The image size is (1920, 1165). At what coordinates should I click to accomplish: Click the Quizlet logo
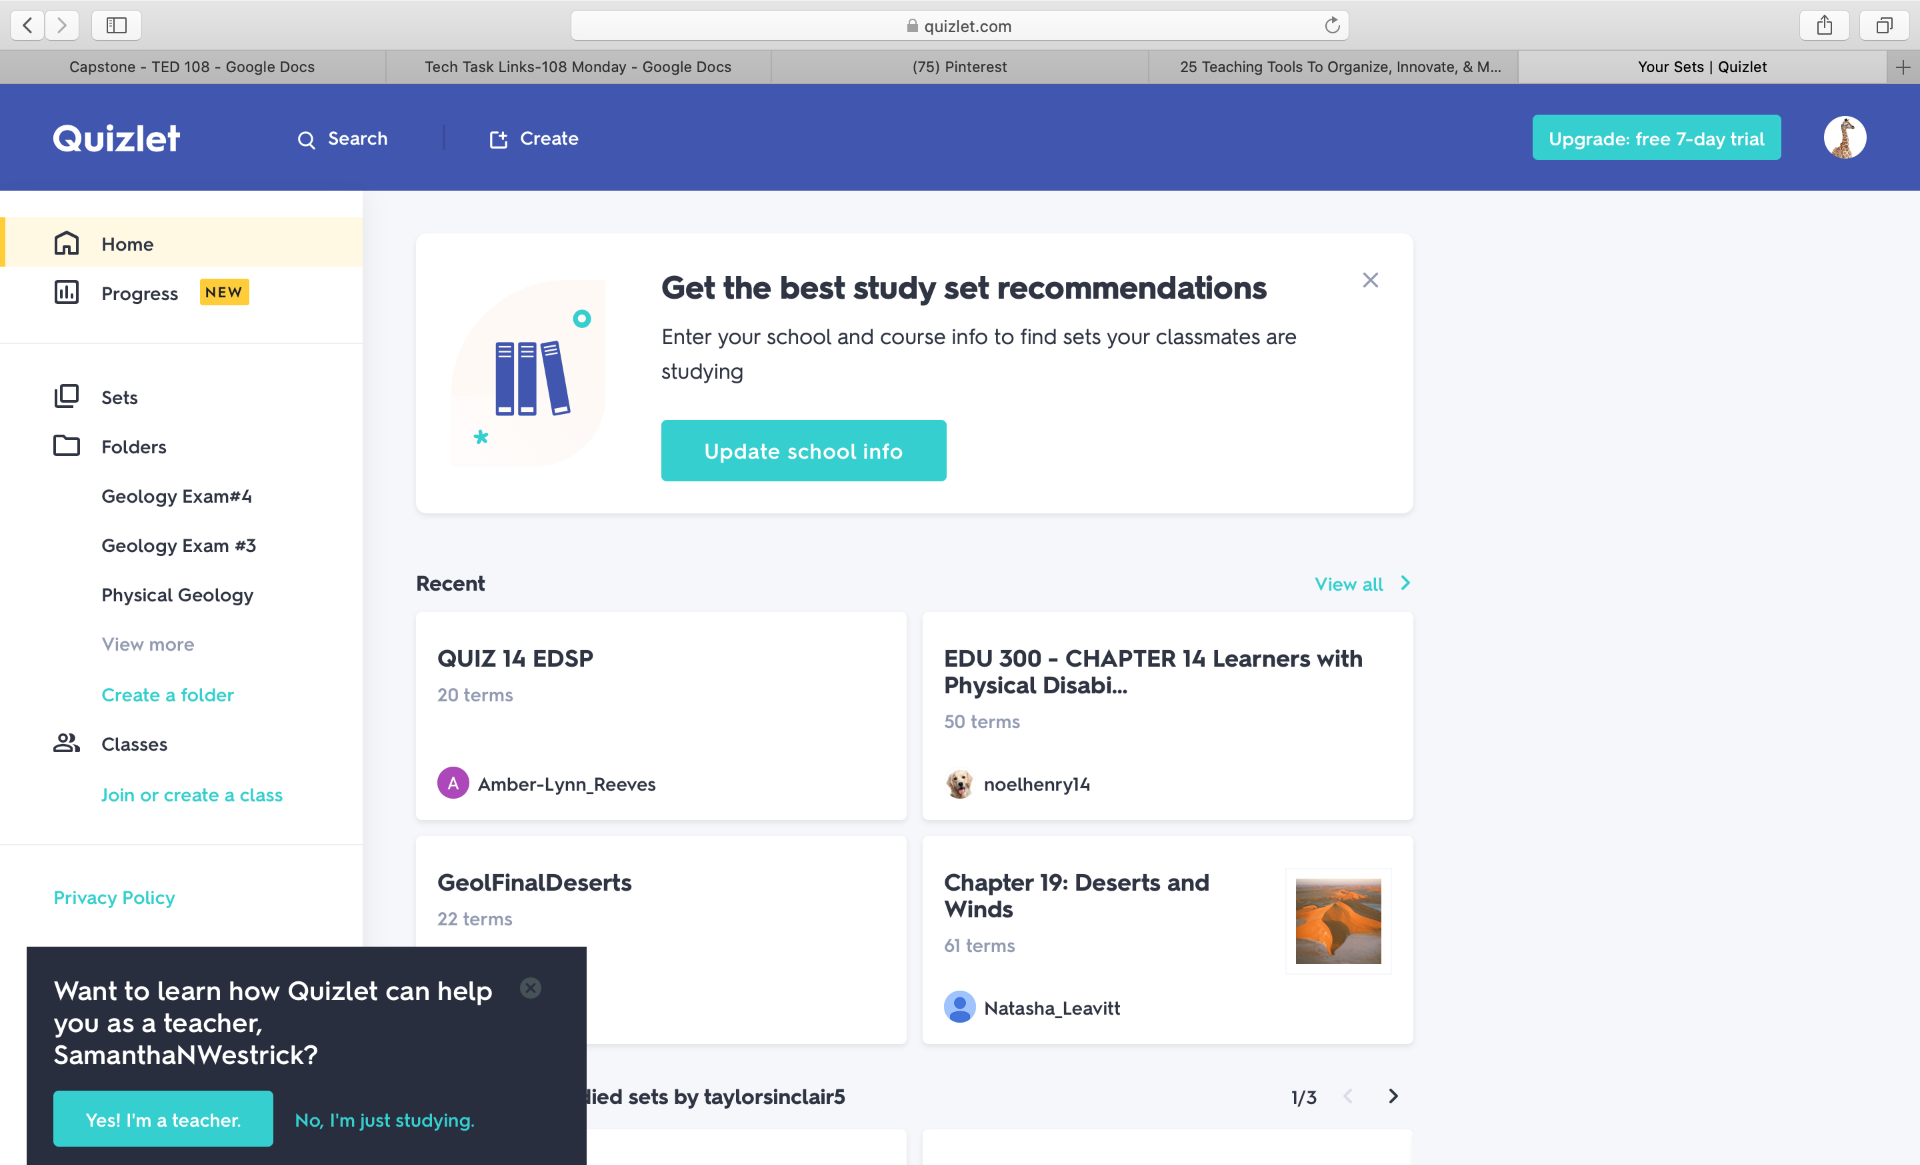(116, 138)
